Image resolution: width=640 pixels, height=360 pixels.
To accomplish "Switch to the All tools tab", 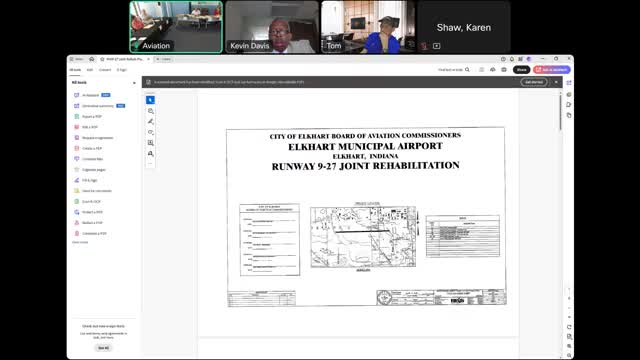I will pos(75,70).
